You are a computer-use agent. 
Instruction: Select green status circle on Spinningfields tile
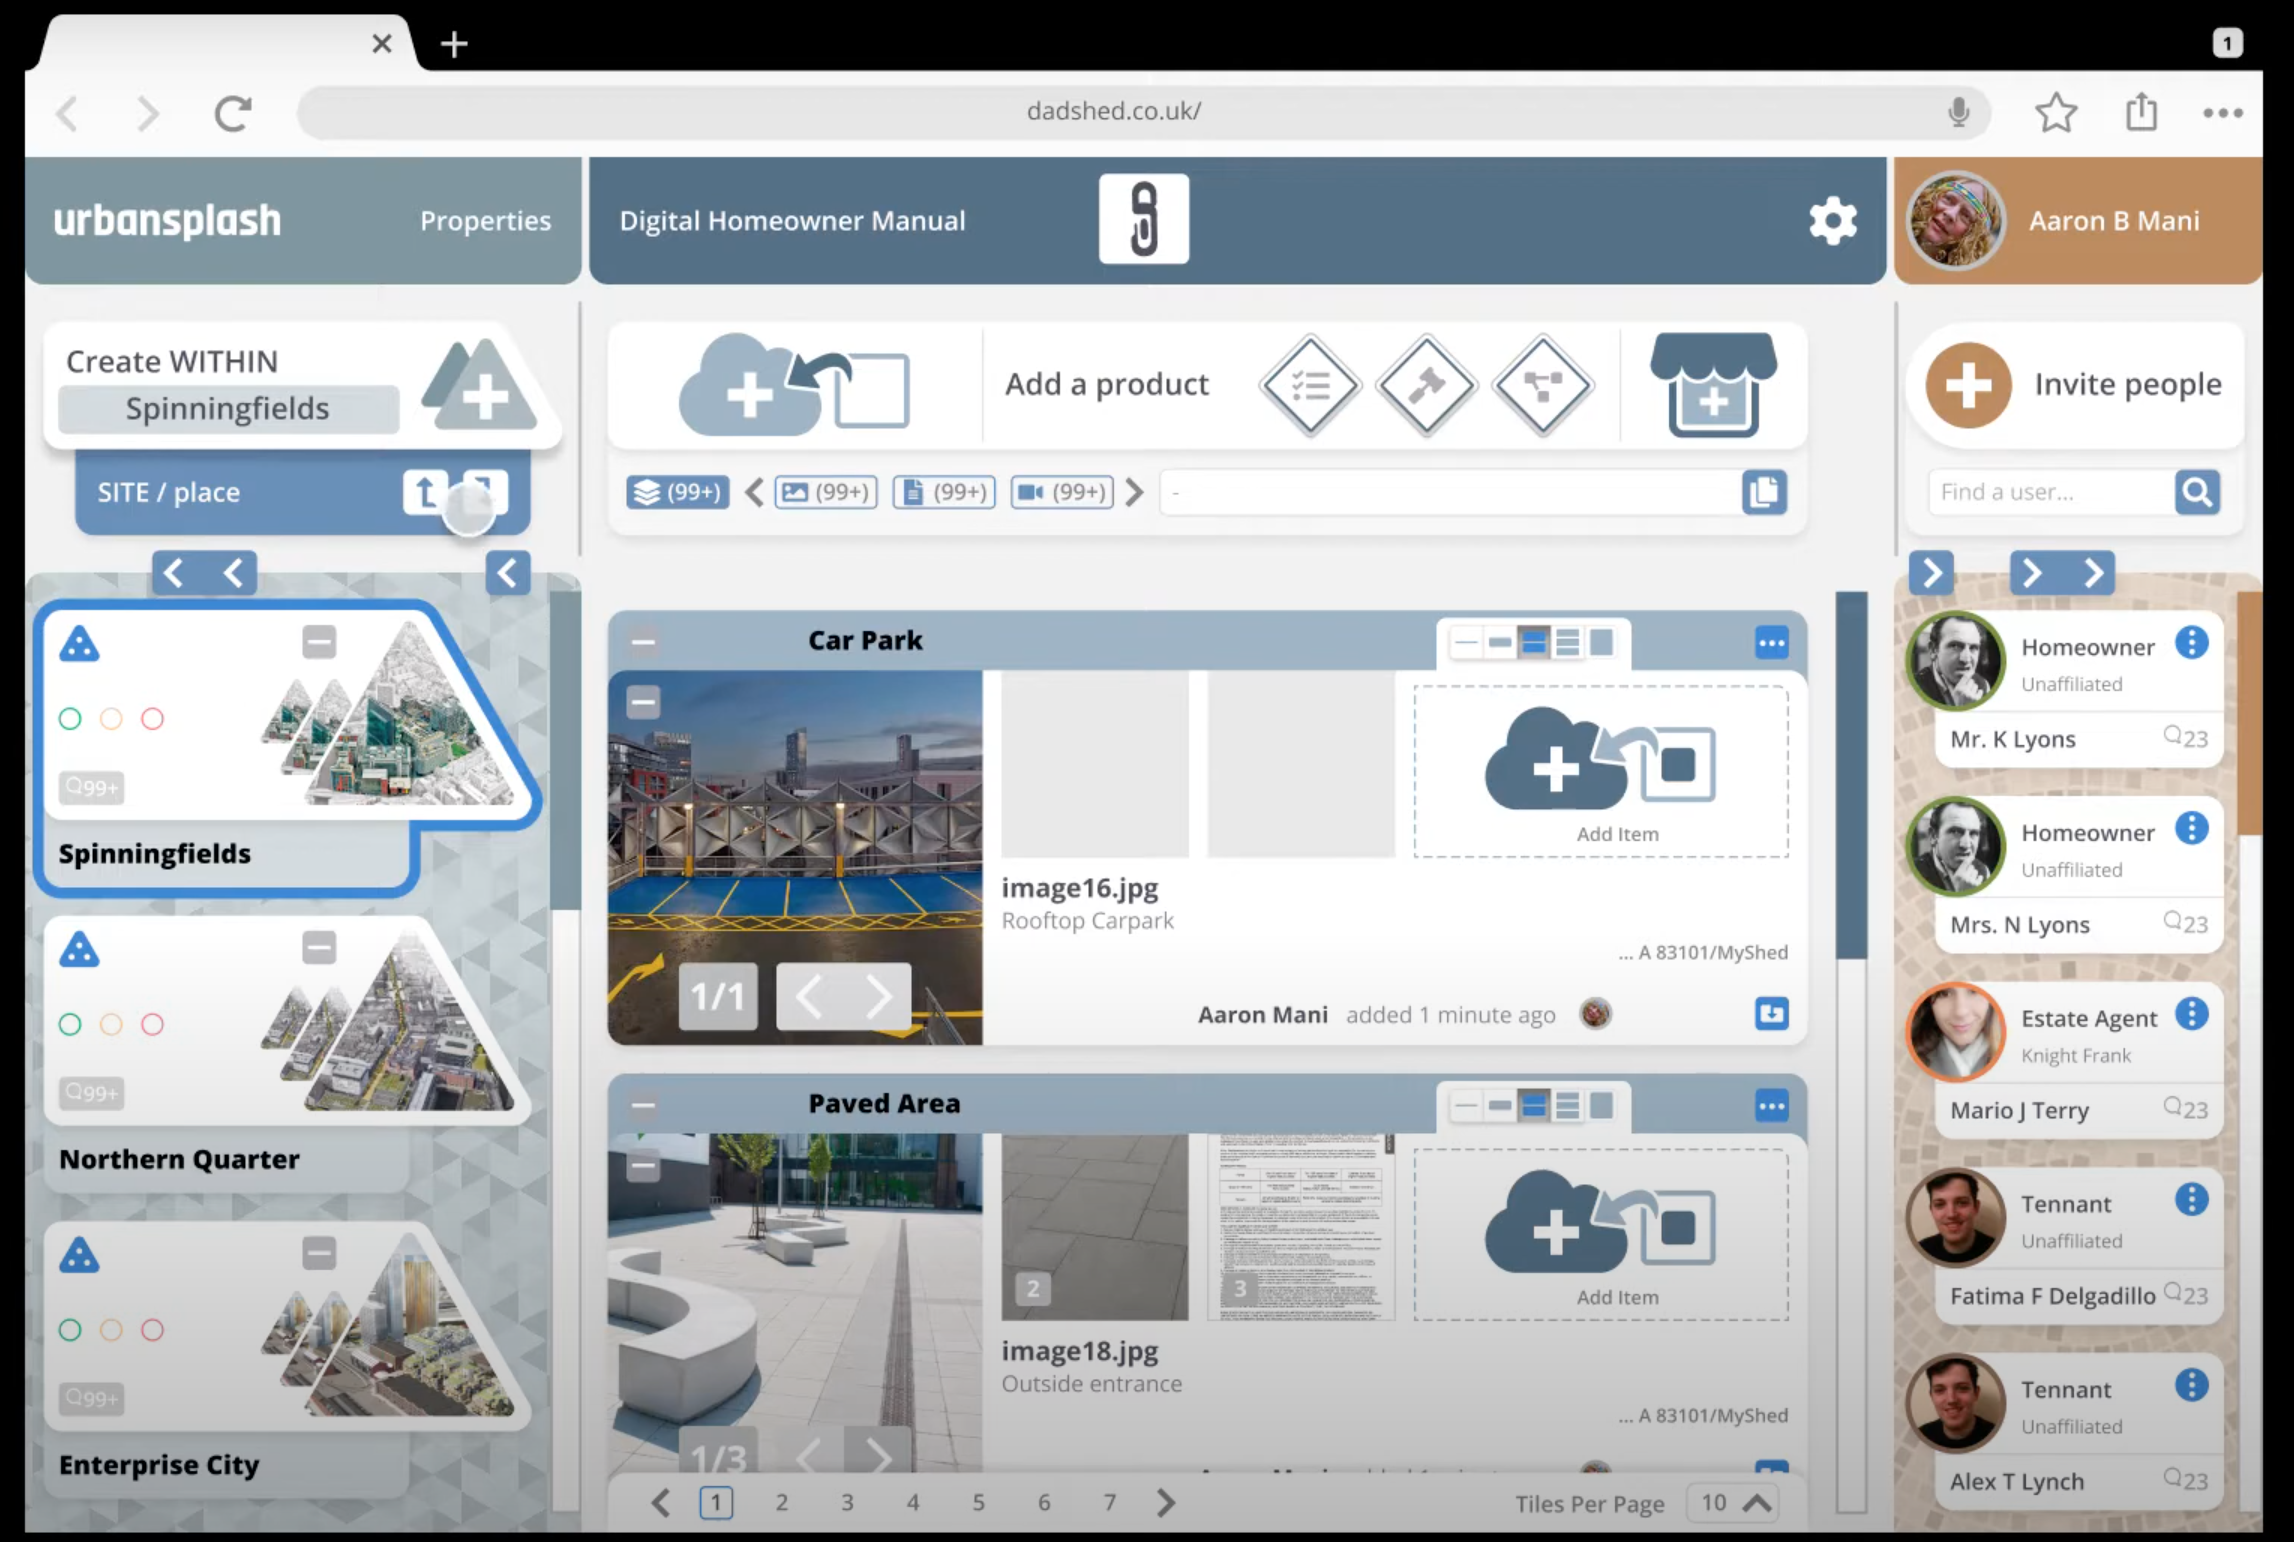pos(70,719)
